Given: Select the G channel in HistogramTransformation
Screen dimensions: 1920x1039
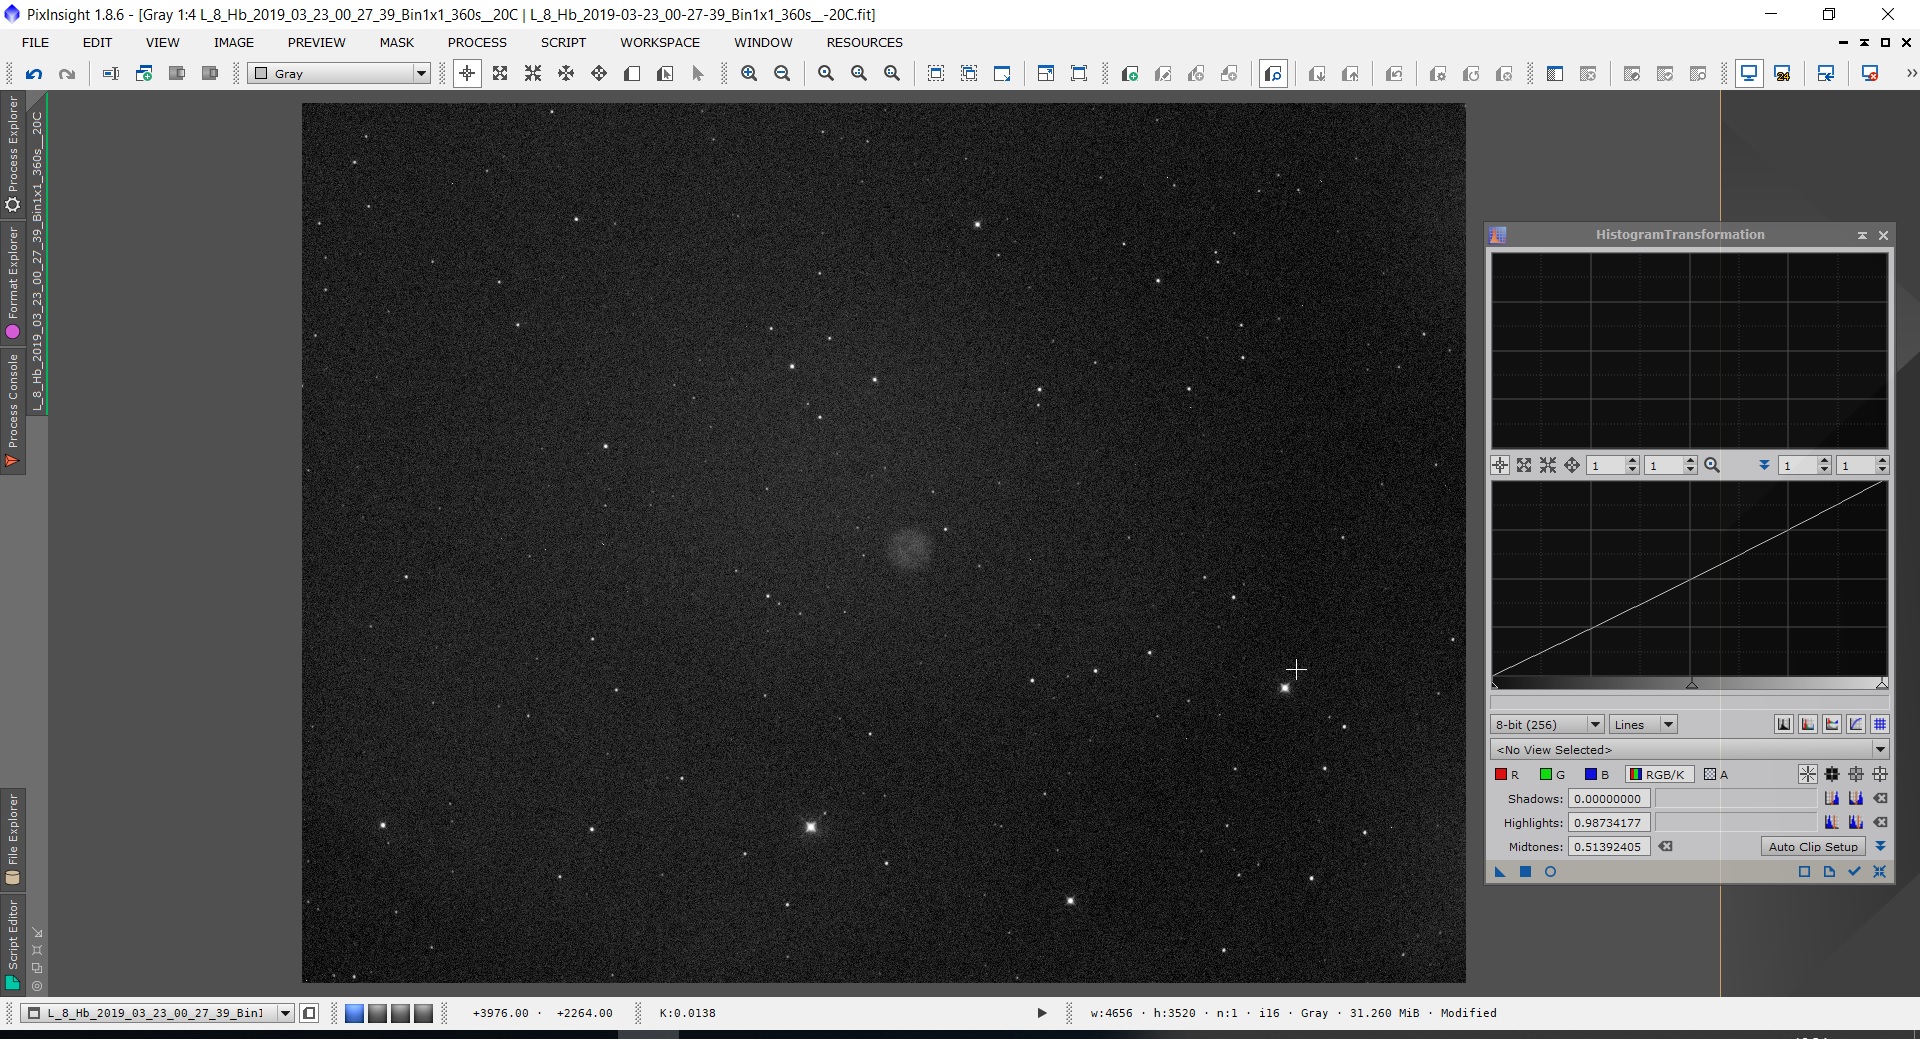Looking at the screenshot, I should click(x=1552, y=774).
